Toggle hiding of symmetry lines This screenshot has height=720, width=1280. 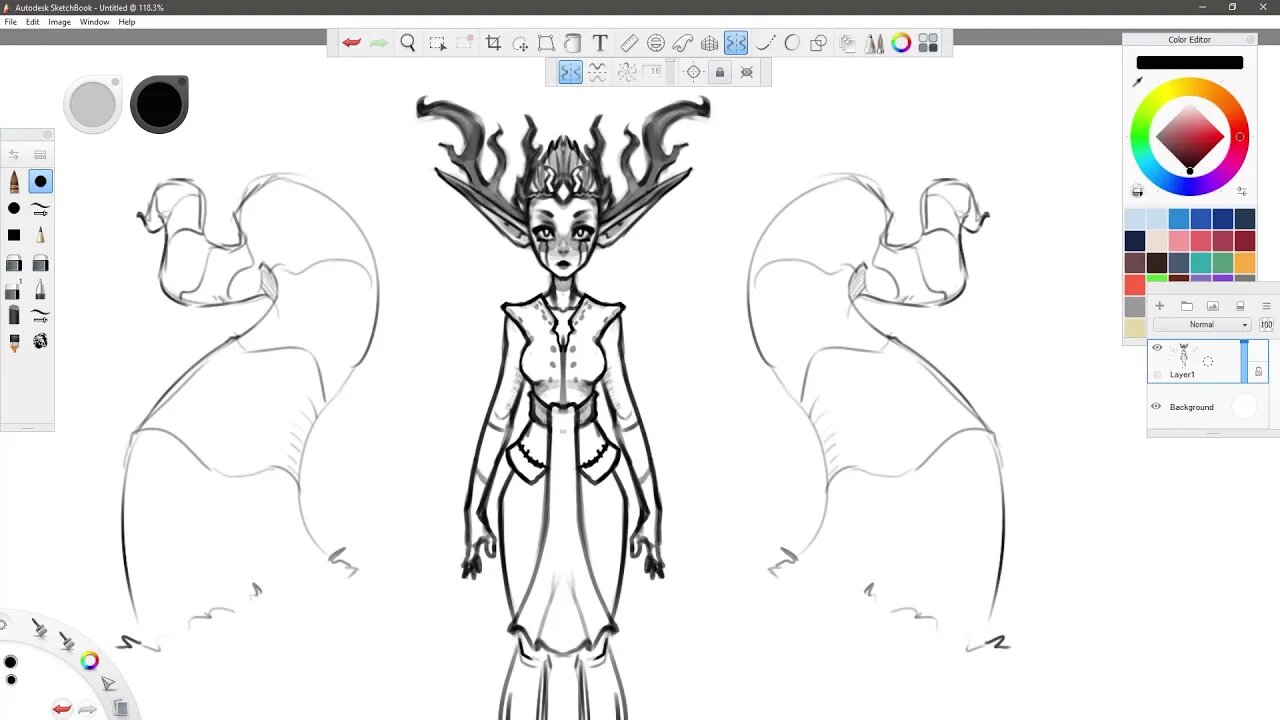746,72
